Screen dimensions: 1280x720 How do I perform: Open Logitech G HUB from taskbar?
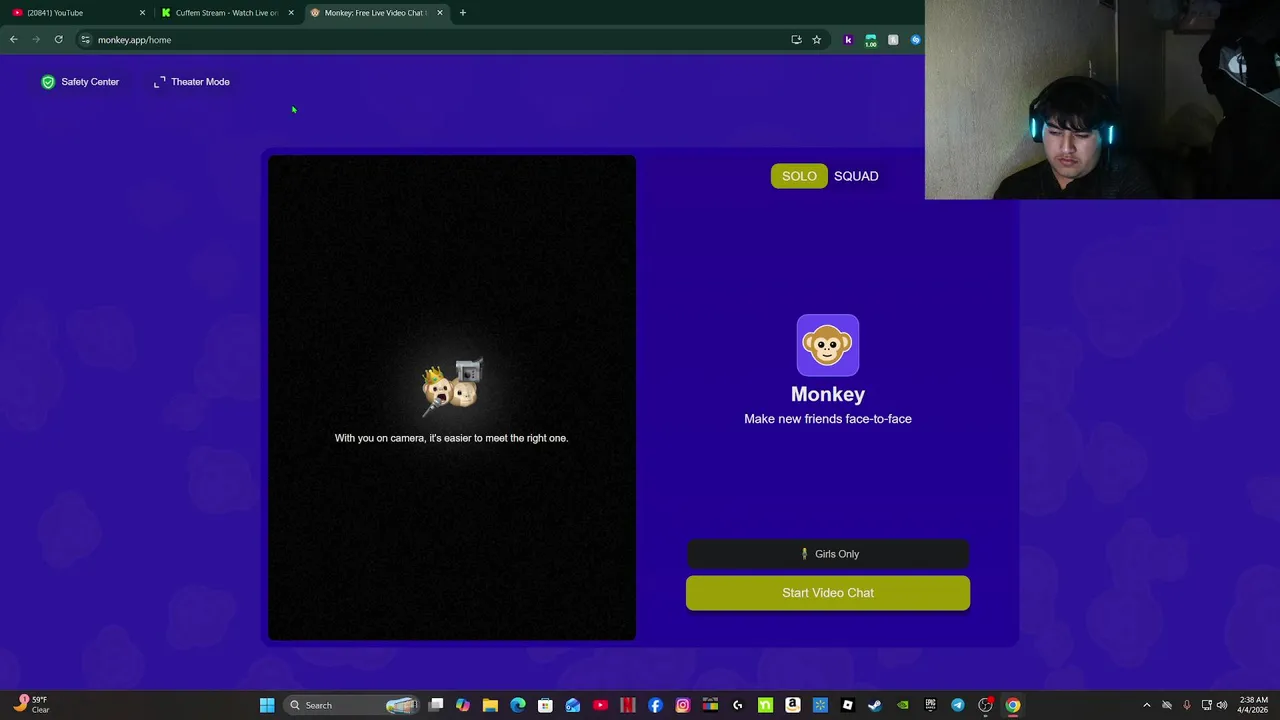click(738, 705)
